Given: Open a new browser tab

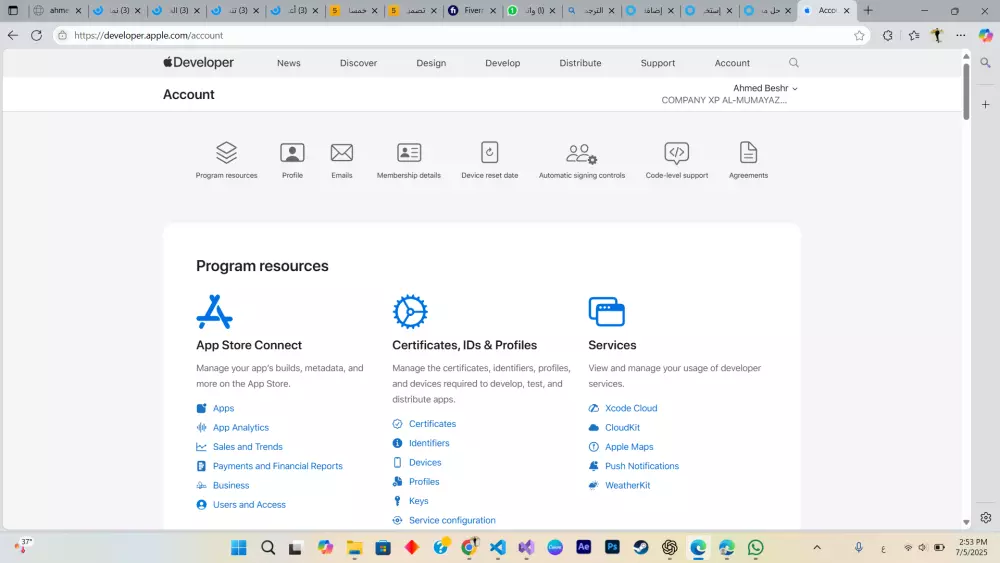Looking at the screenshot, I should [x=868, y=10].
